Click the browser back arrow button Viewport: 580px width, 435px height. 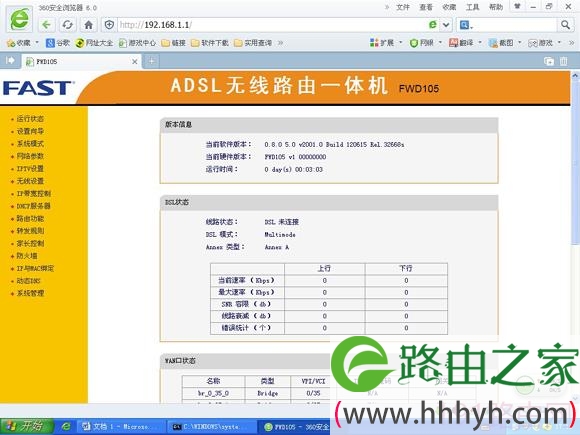(46, 25)
